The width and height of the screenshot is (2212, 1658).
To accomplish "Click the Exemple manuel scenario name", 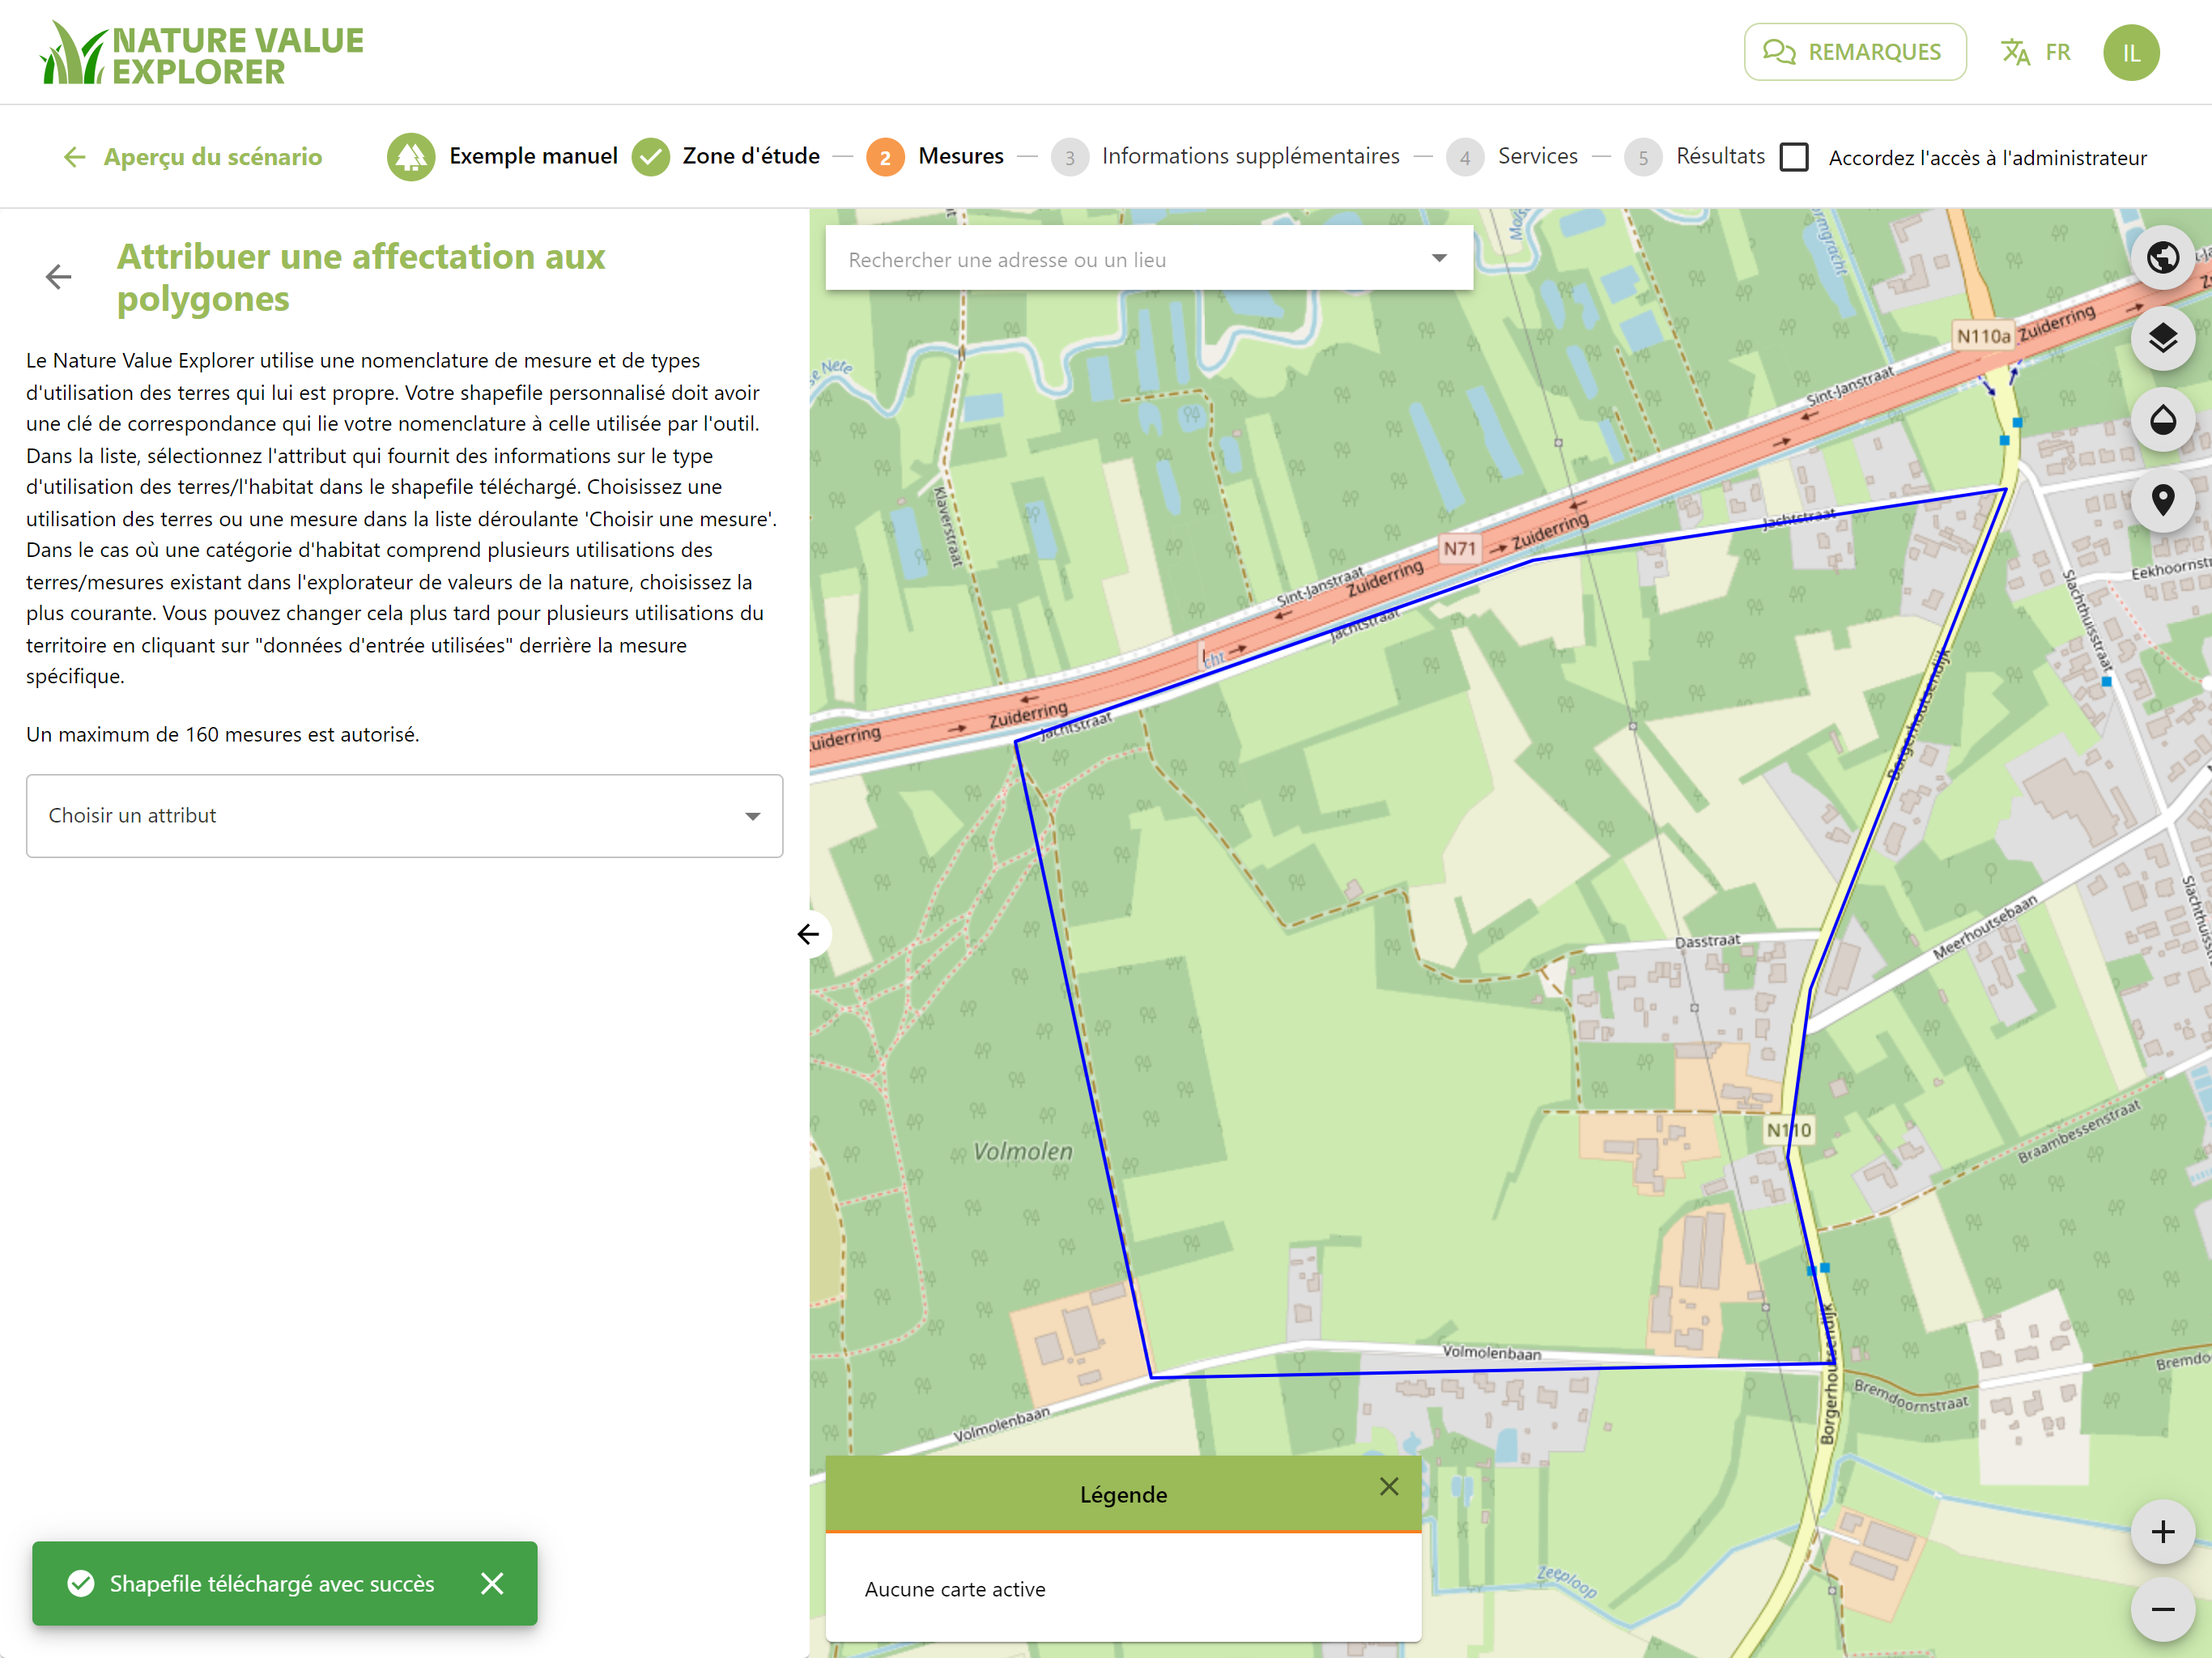I will tap(533, 156).
